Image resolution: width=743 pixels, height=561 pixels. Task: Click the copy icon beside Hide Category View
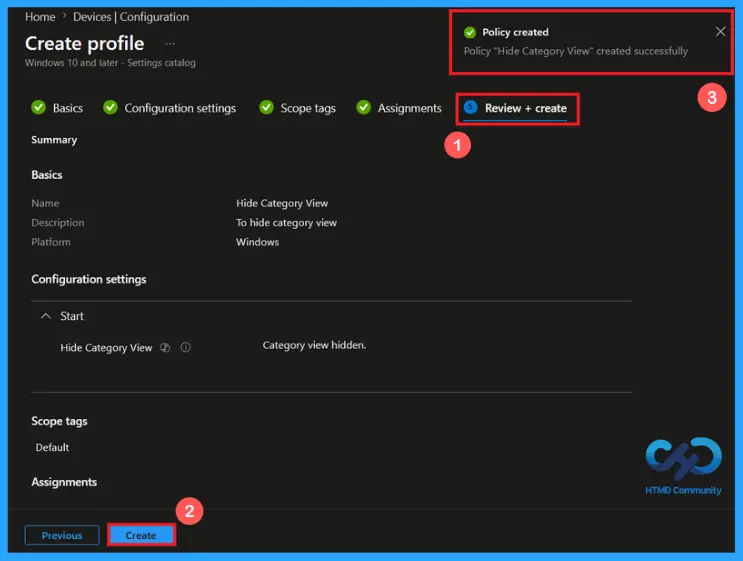tap(165, 347)
